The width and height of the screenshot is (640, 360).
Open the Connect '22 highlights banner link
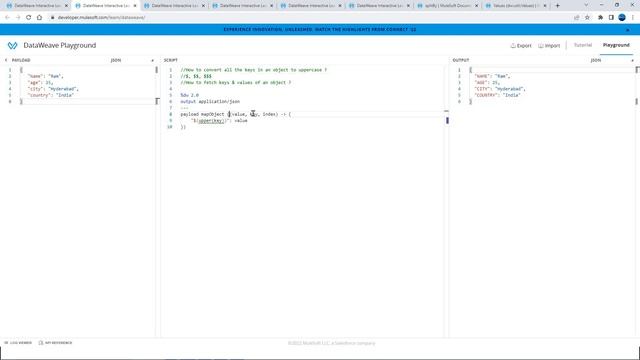click(320, 30)
